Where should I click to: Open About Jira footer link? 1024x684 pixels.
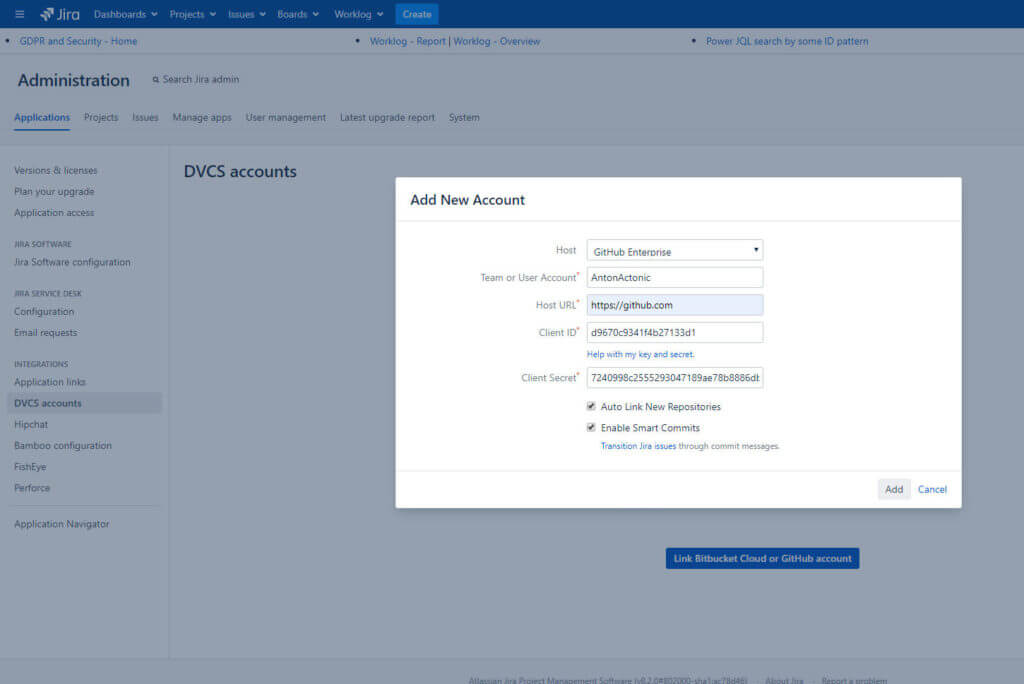point(784,680)
